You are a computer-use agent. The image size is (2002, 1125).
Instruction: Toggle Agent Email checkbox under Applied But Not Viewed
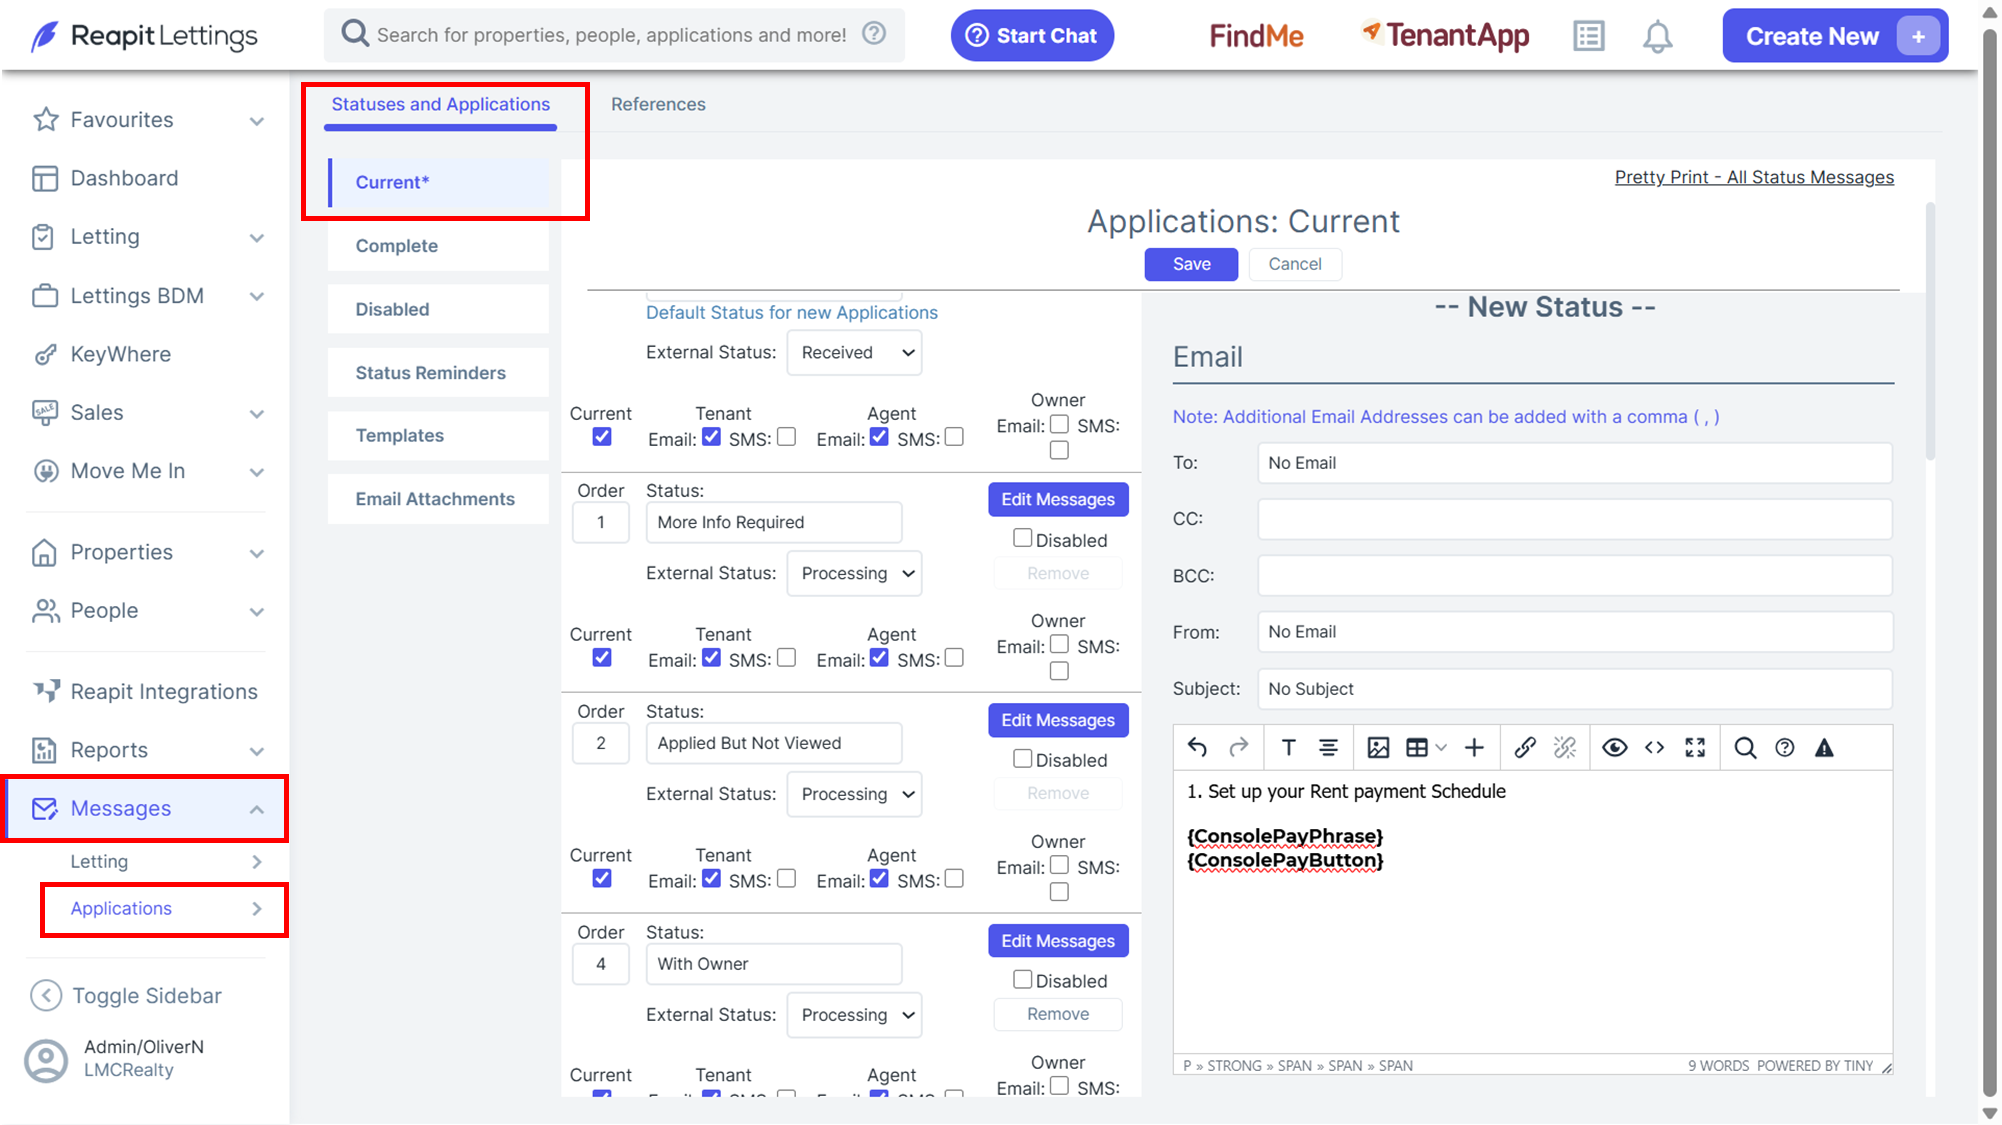click(x=879, y=879)
